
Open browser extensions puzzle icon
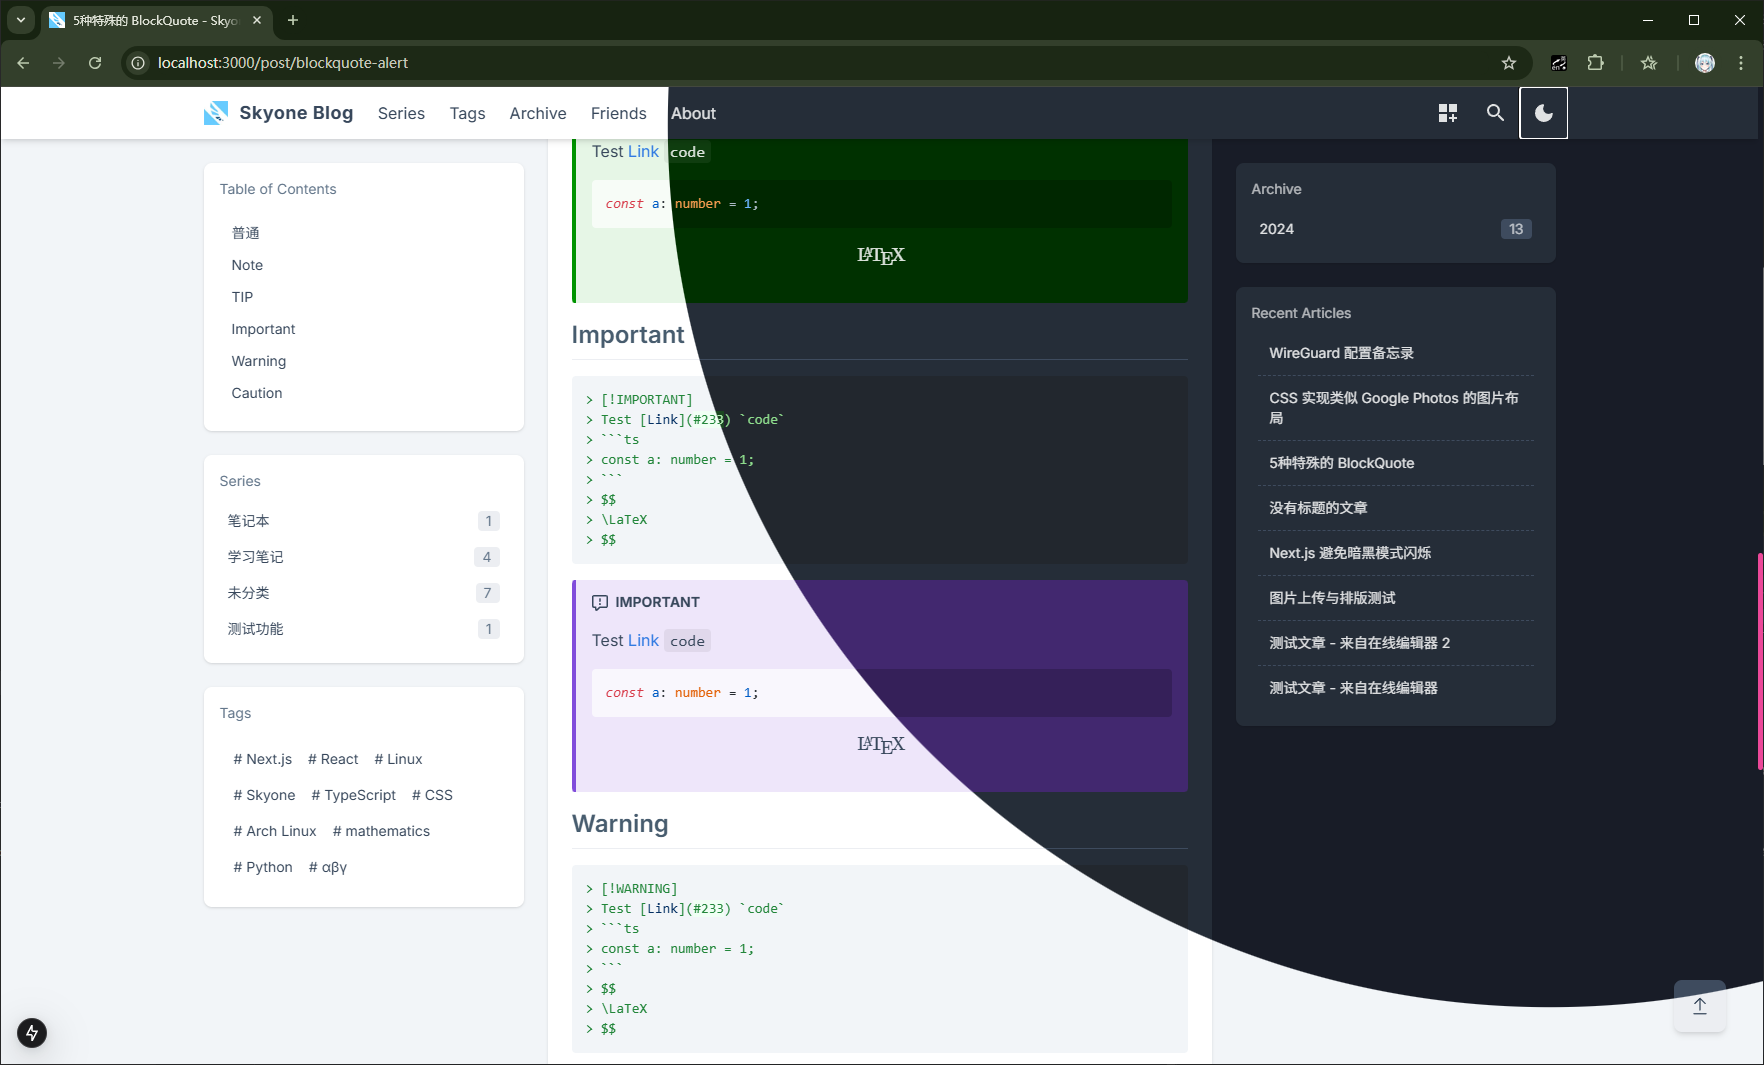[x=1595, y=63]
